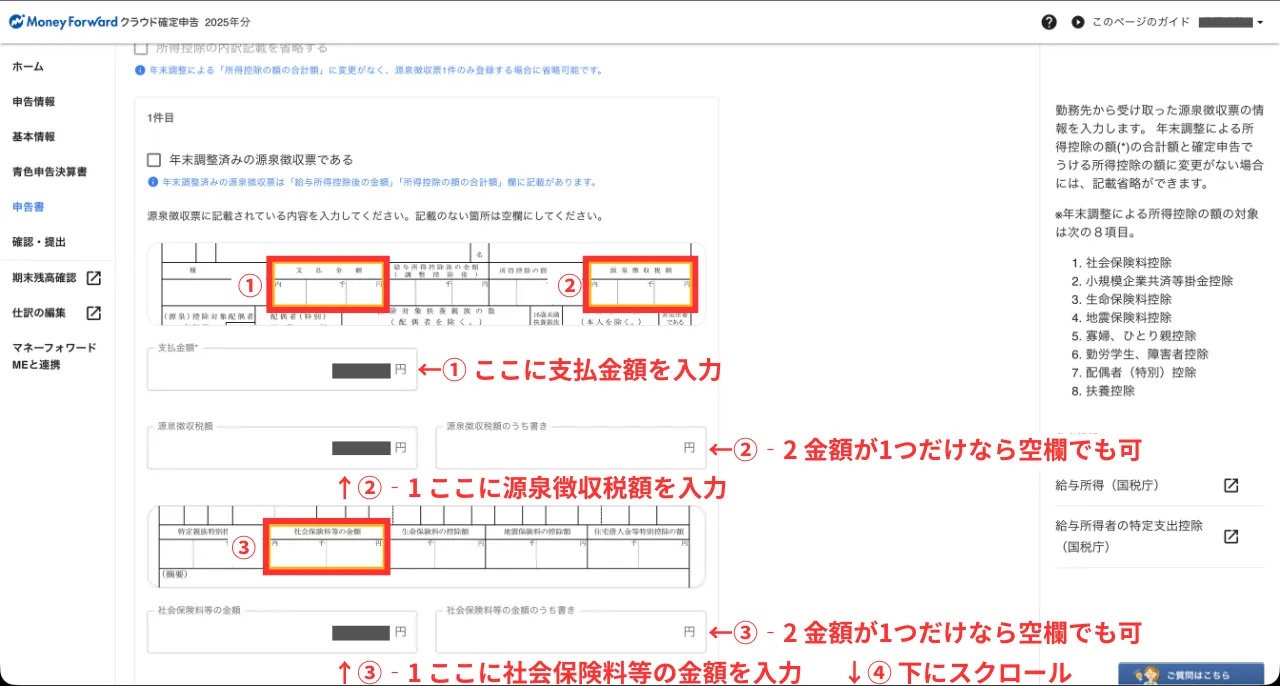Open external icon for 給与所得者の特定支出控除

(1231, 536)
